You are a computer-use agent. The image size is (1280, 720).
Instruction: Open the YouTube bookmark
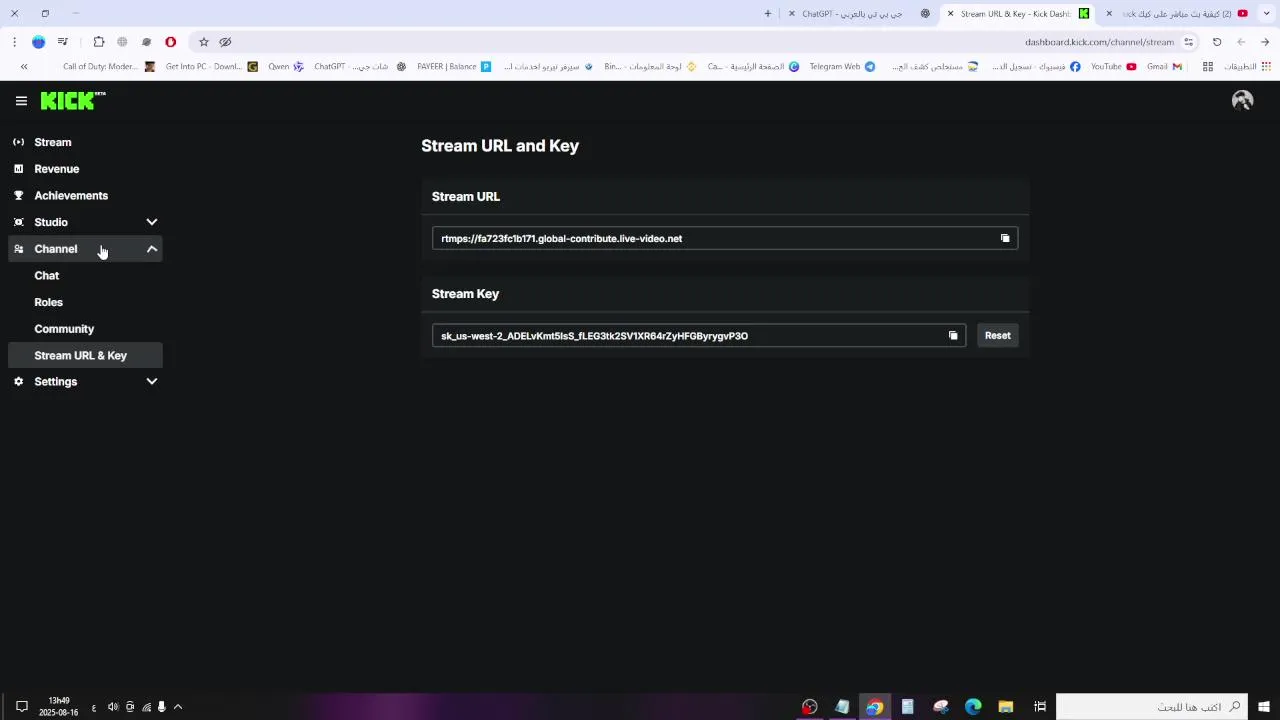click(1113, 67)
